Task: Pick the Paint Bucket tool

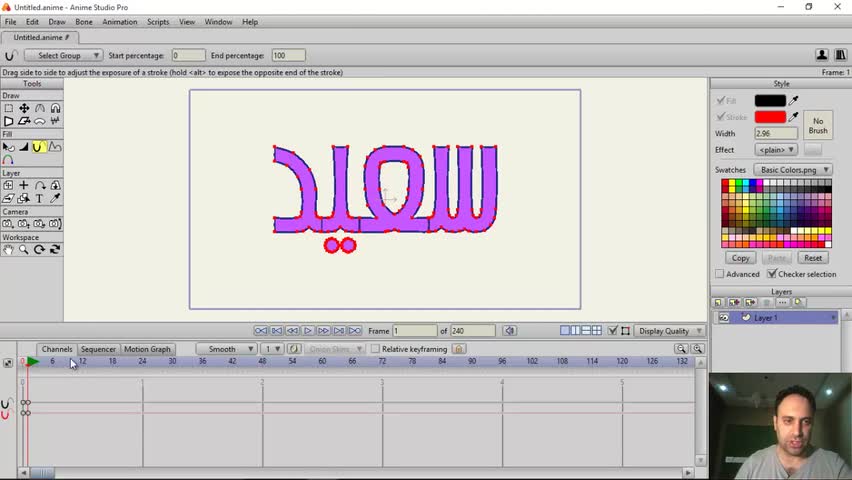Action: 24,147
